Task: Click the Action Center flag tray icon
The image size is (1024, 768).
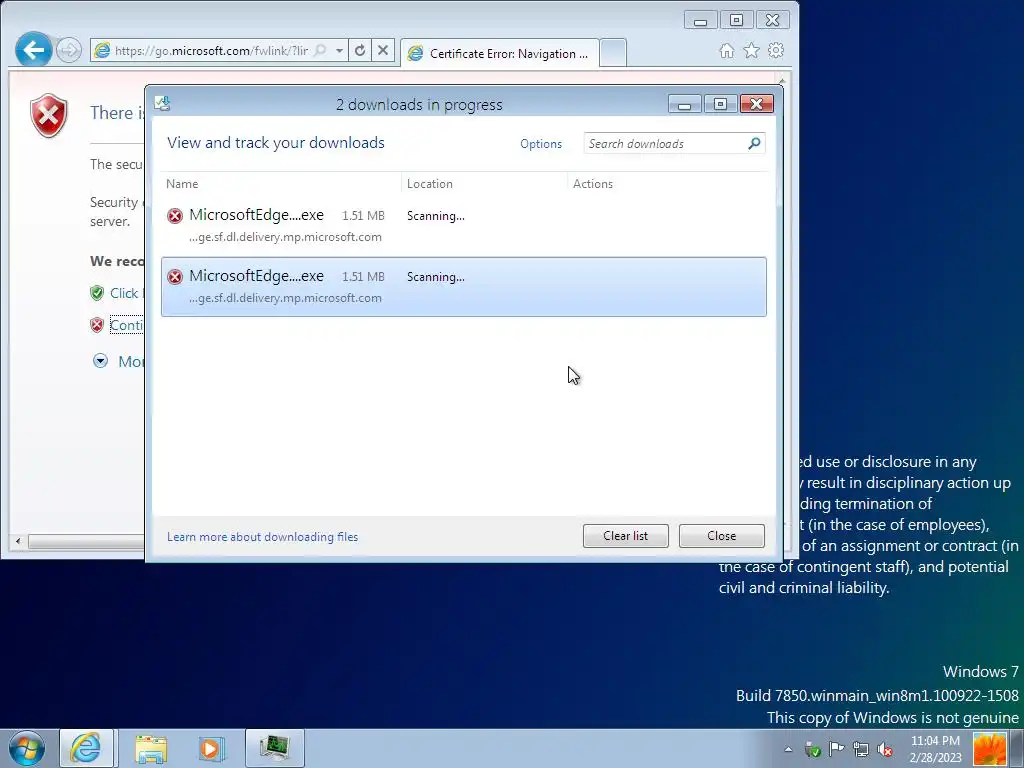Action: click(837, 749)
